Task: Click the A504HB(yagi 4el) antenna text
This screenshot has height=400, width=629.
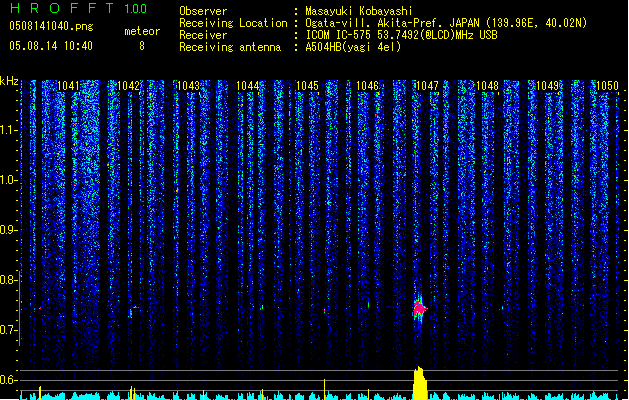Action: pyautogui.click(x=353, y=47)
